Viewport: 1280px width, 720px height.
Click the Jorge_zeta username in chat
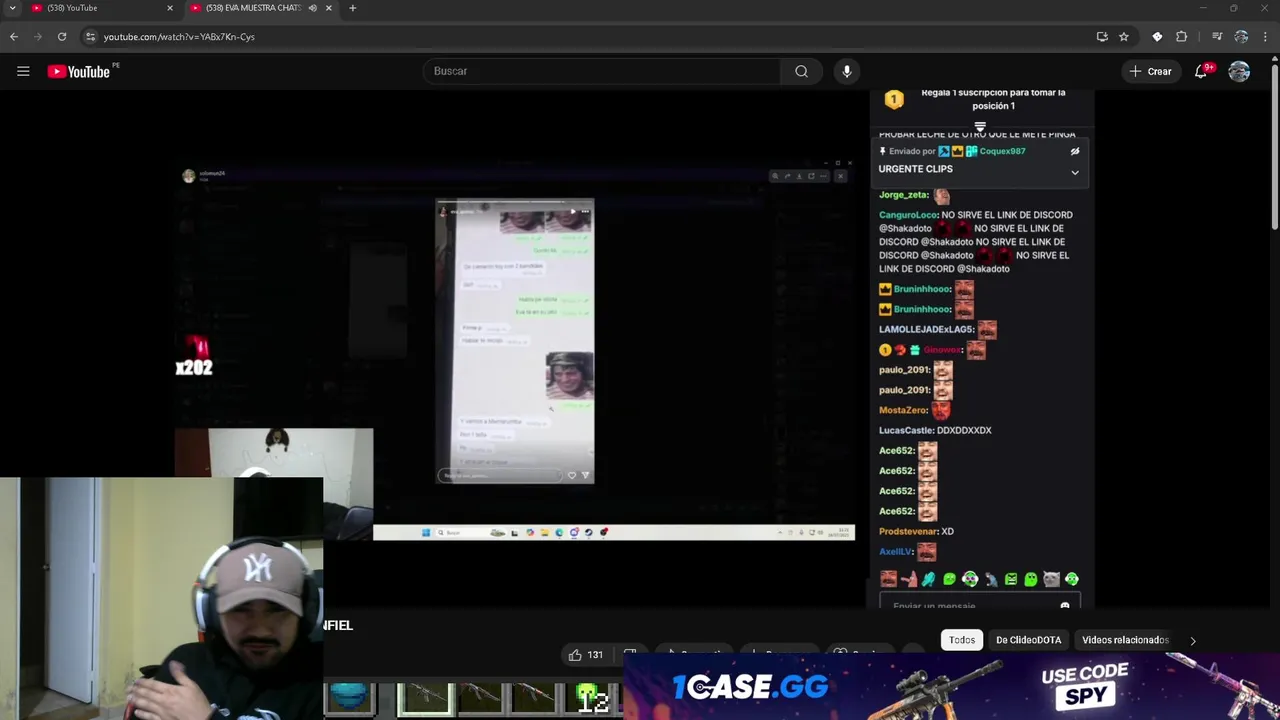coord(903,195)
